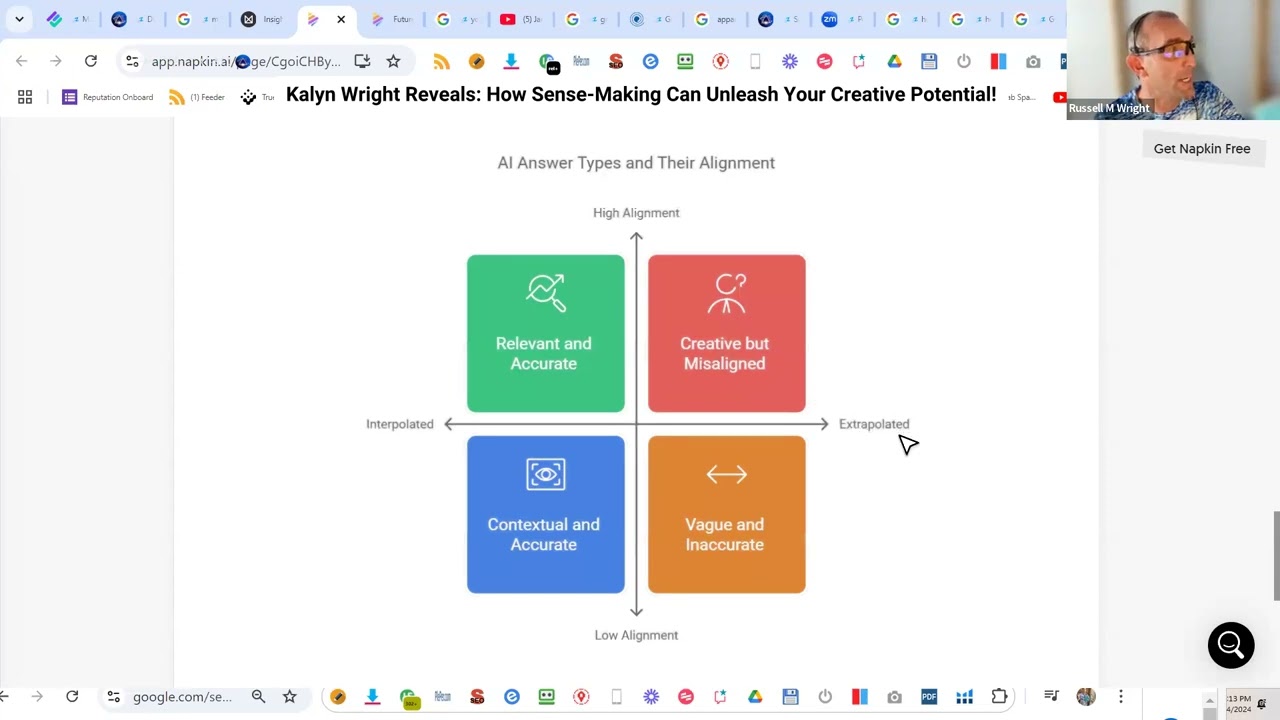Switch to the 'Insigl' tab
The width and height of the screenshot is (1280, 720).
point(262,19)
